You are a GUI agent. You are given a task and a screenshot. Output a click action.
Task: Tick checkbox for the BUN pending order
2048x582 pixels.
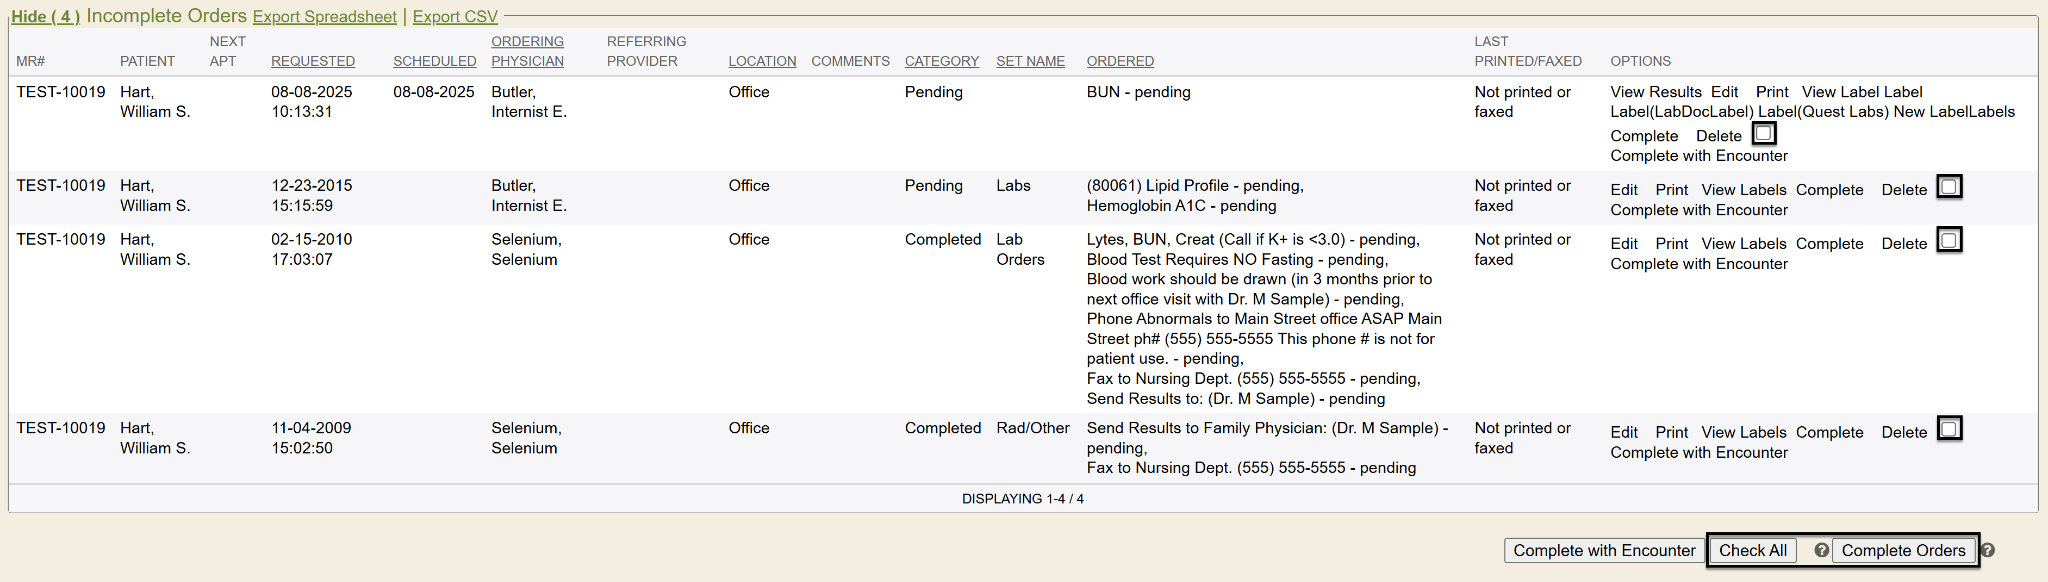point(1764,133)
